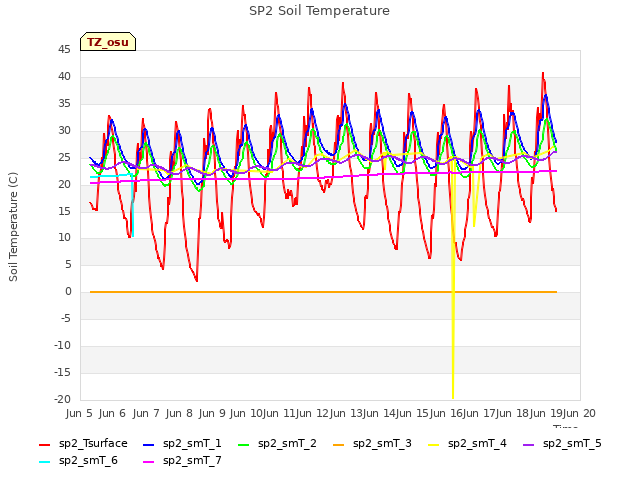This screenshot has width=640, height=480.
Task: Click the highest red peak near Jun 19
Action: click(543, 73)
